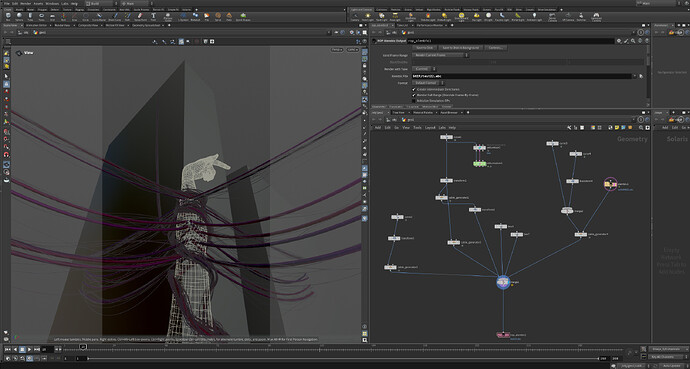
Task: Click the timeline play forward button
Action: coord(29,349)
